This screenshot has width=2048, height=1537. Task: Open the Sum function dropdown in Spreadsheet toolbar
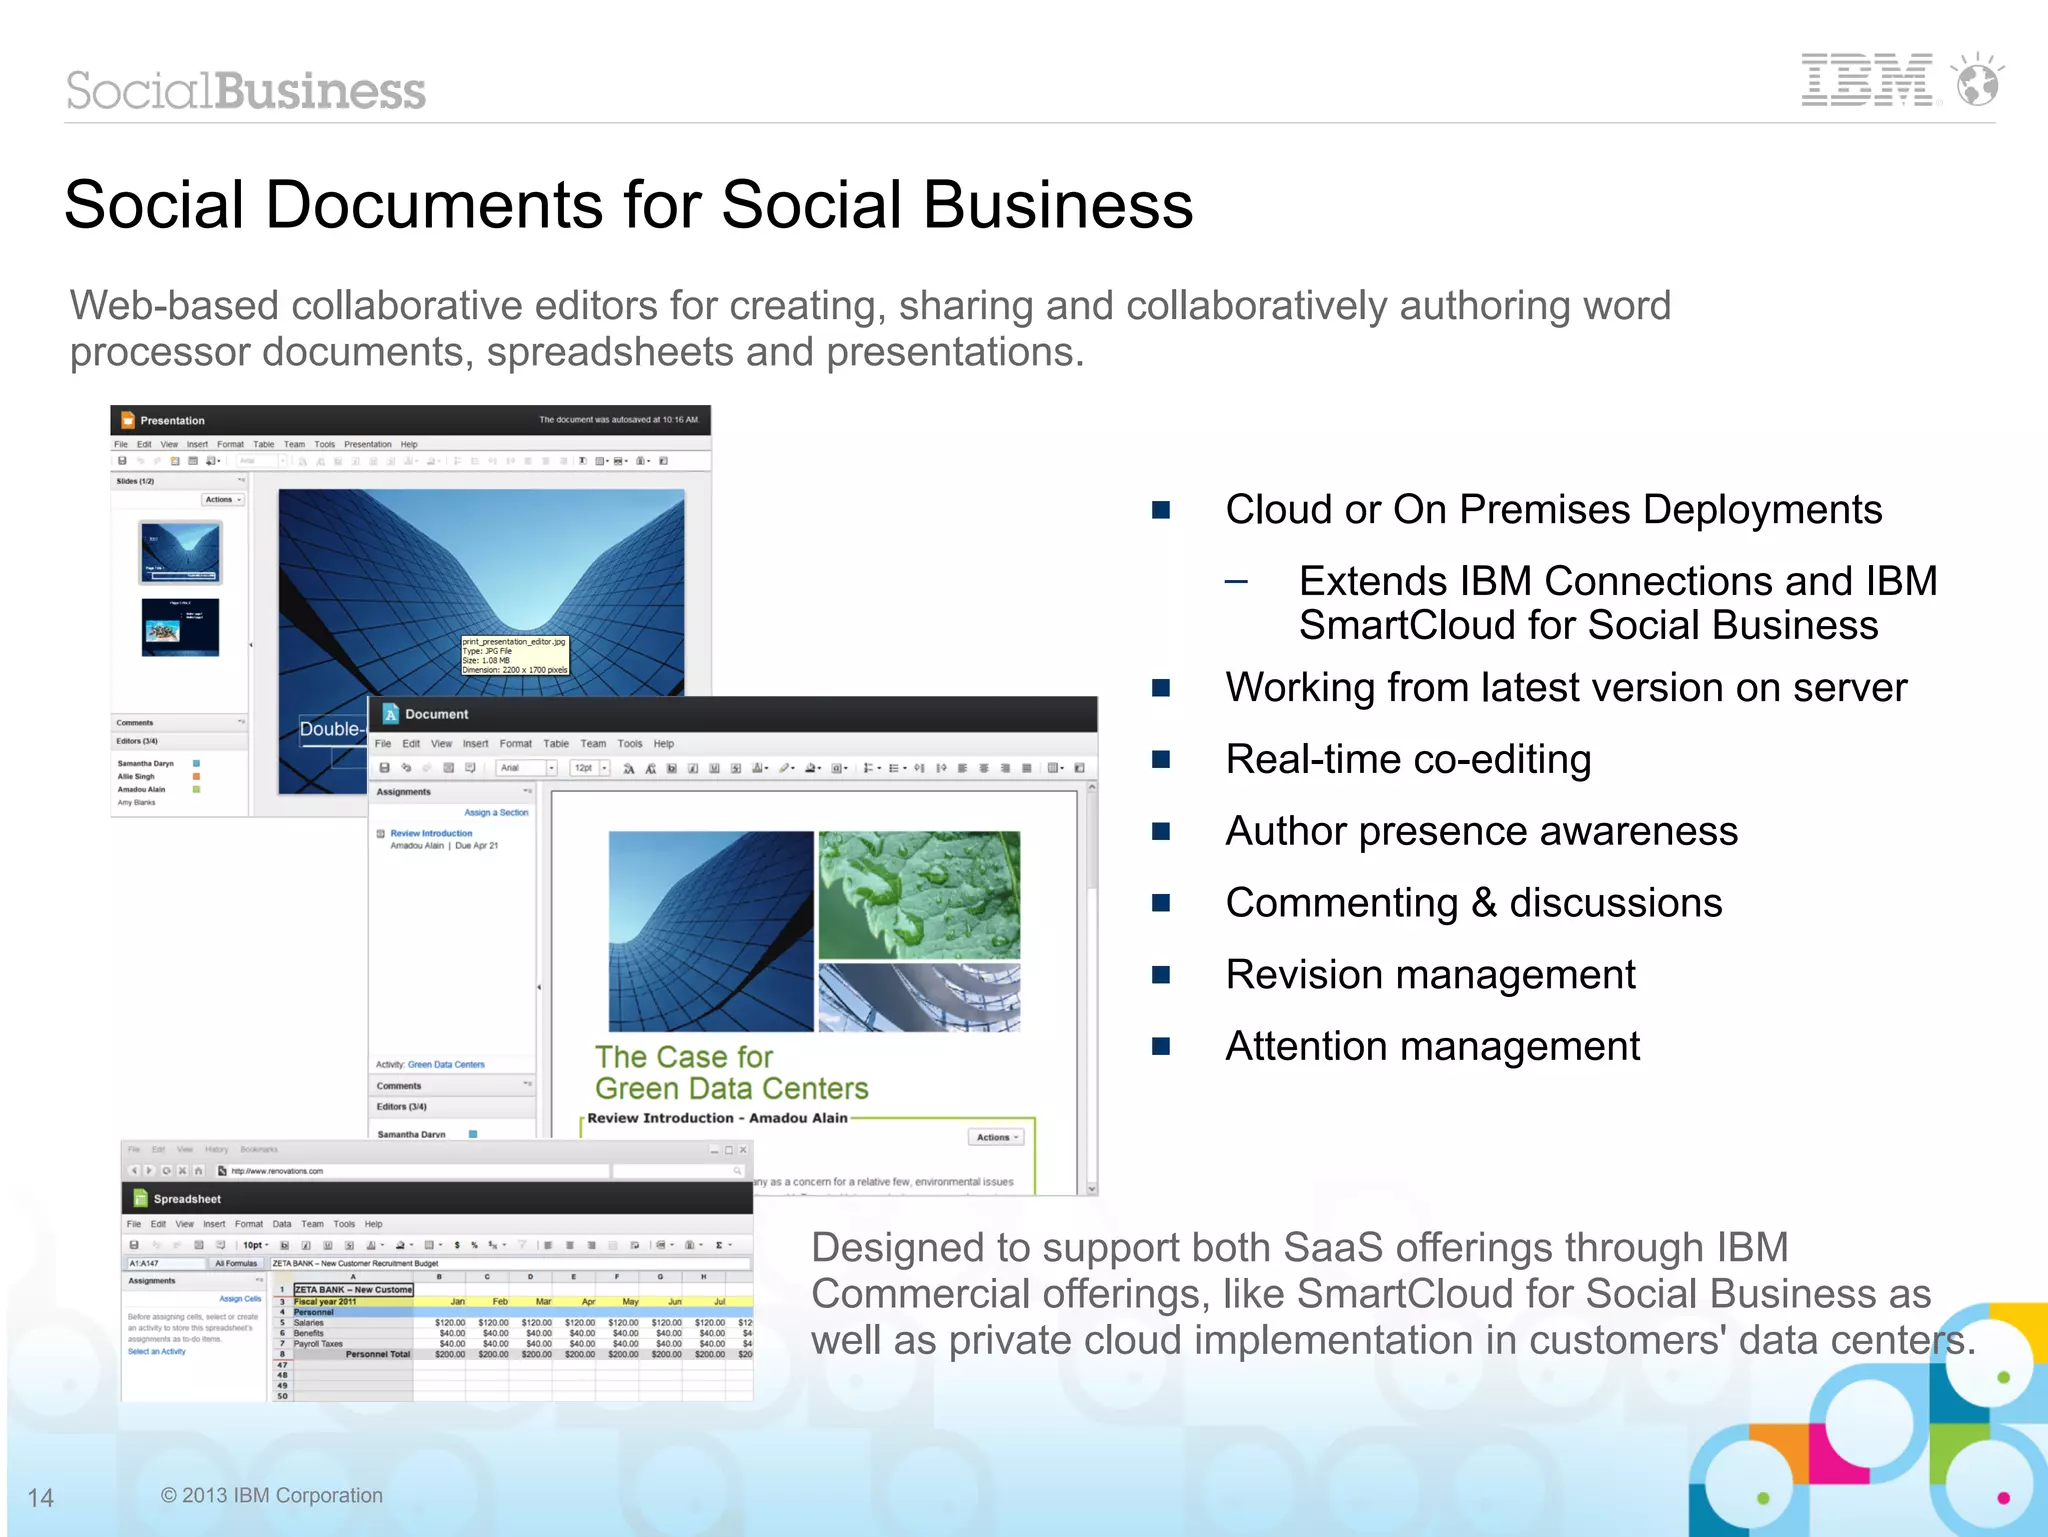pos(723,1245)
